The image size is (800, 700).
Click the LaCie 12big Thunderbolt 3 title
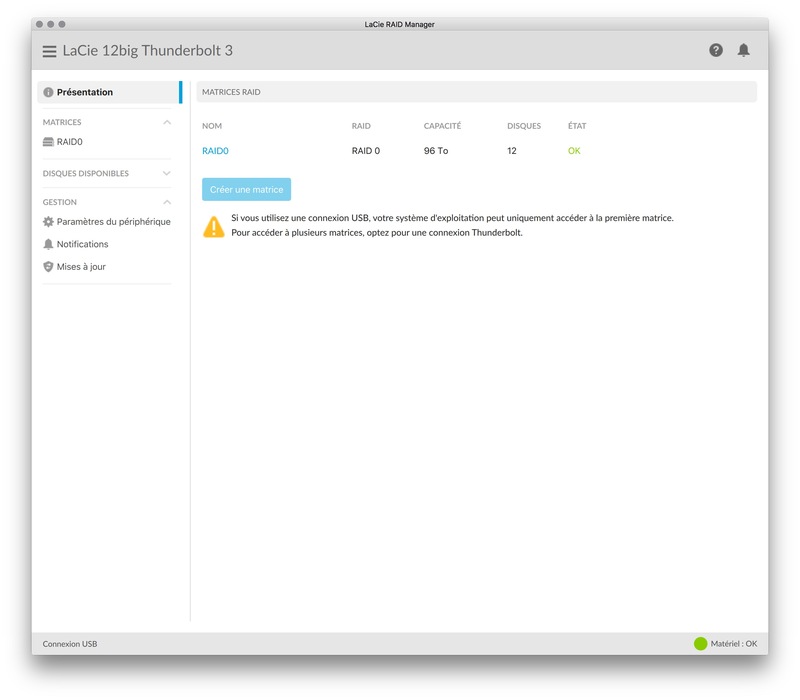[147, 51]
